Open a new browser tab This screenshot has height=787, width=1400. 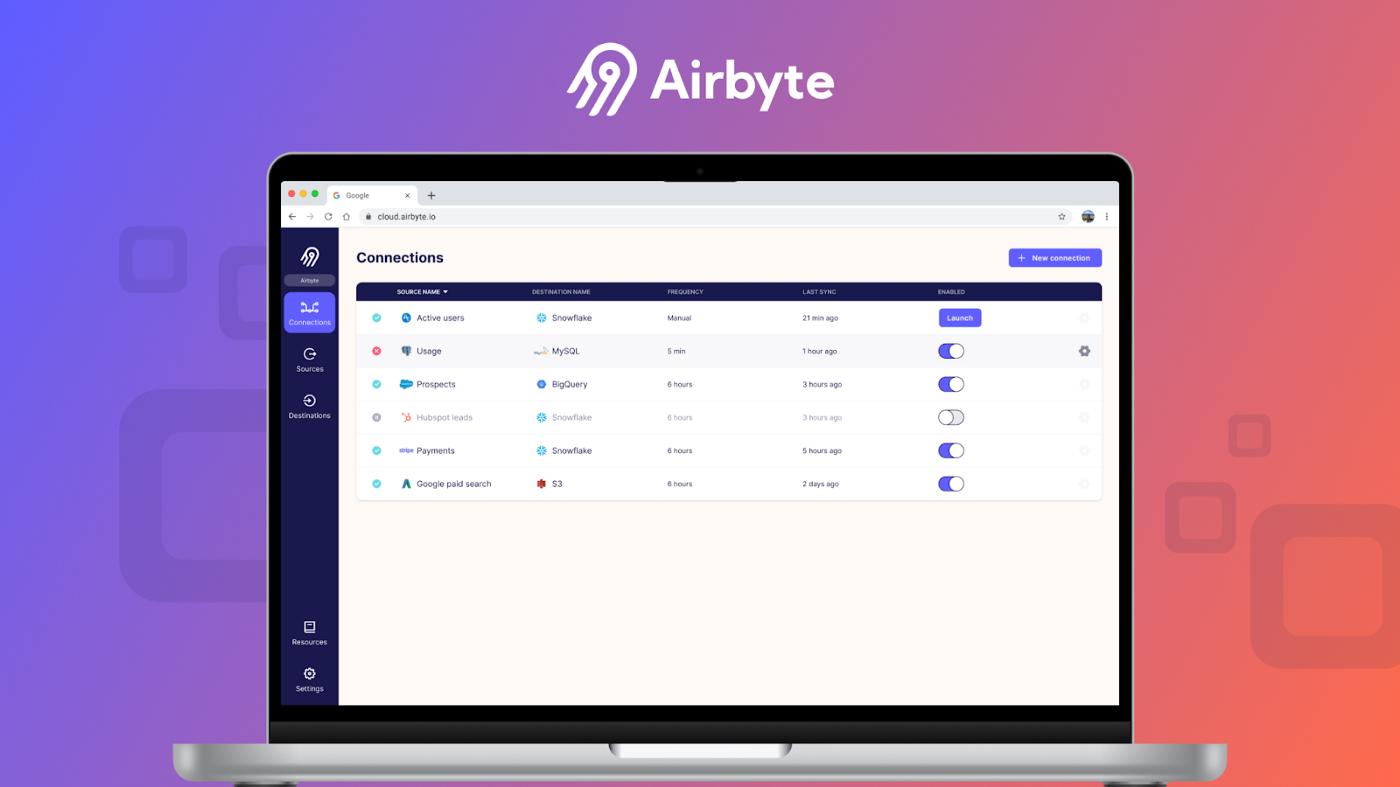[x=430, y=195]
